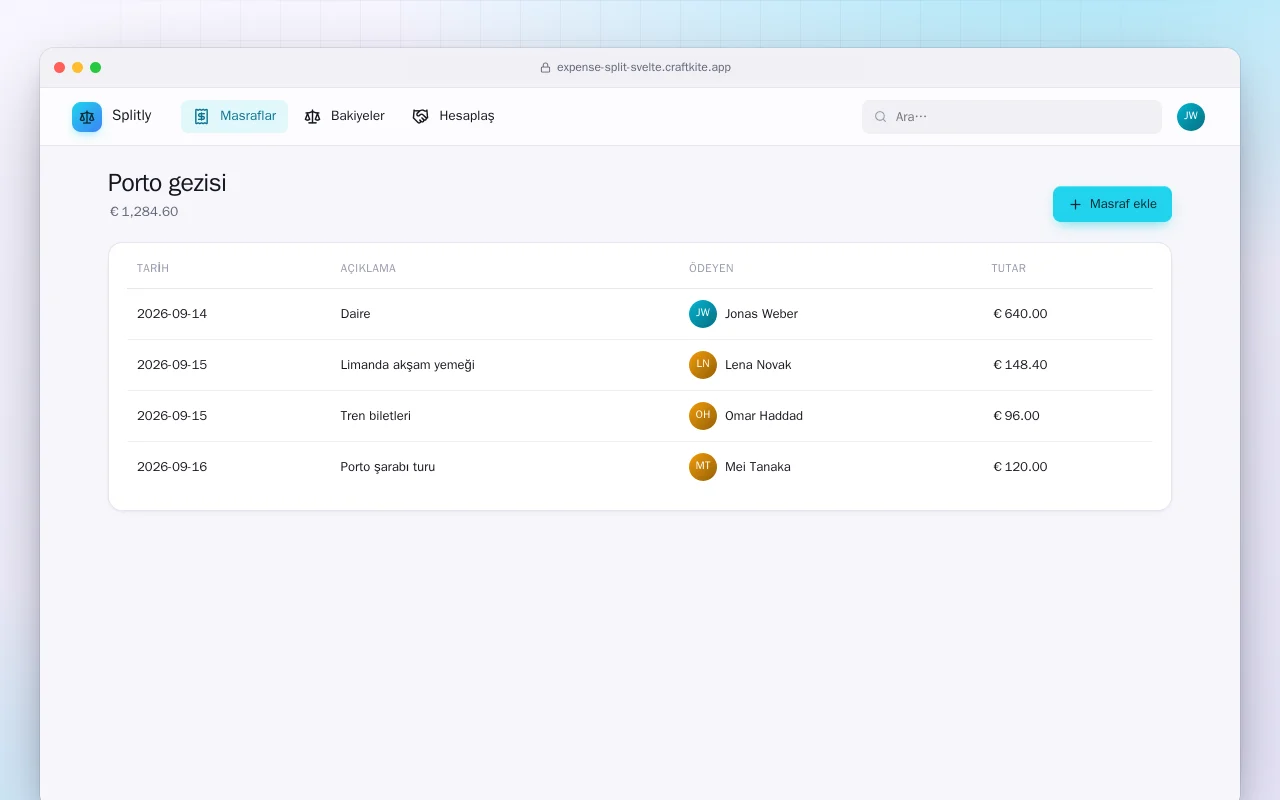Click the total € 1,284.60
Viewport: 1280px width, 800px height.
click(144, 212)
